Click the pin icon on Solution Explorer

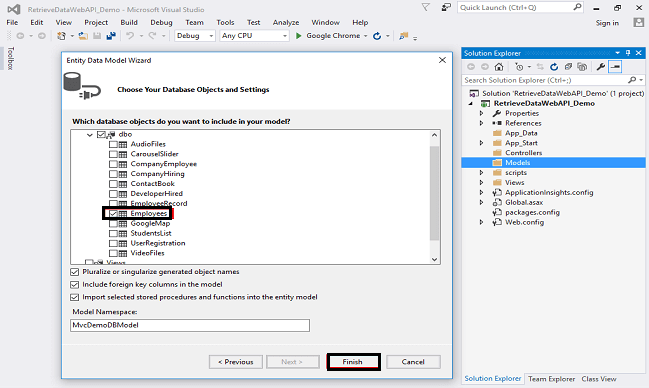[x=628, y=53]
